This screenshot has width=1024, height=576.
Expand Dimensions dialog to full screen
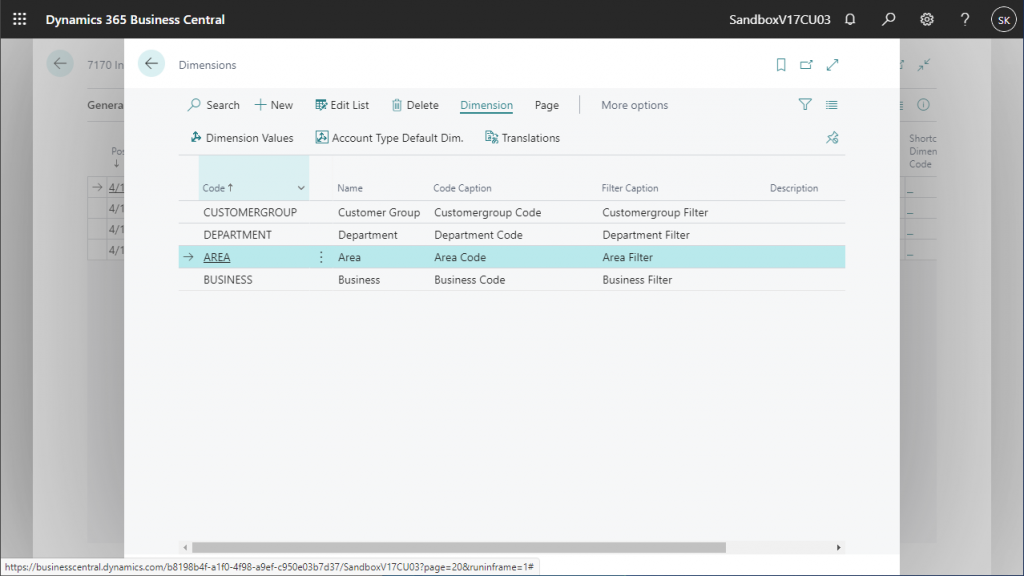(x=832, y=65)
